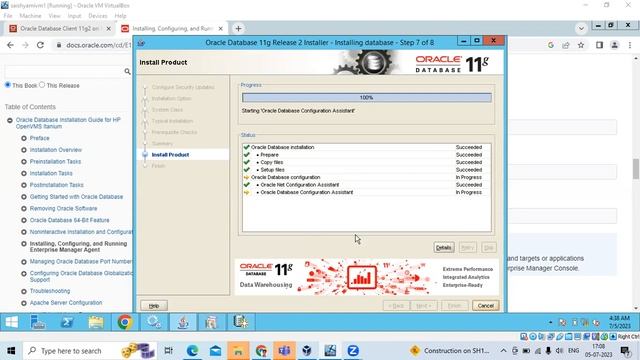Viewport: 640px width, 360px height.
Task: Open File Explorer in guest taskbar
Action: [x=96, y=322]
